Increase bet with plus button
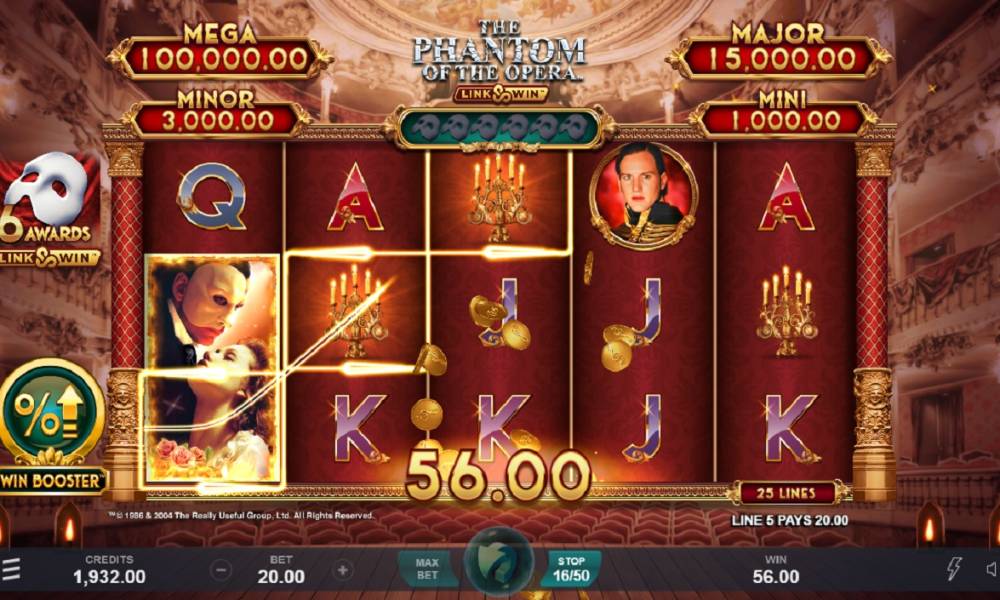This screenshot has height=600, width=1000. tap(342, 569)
